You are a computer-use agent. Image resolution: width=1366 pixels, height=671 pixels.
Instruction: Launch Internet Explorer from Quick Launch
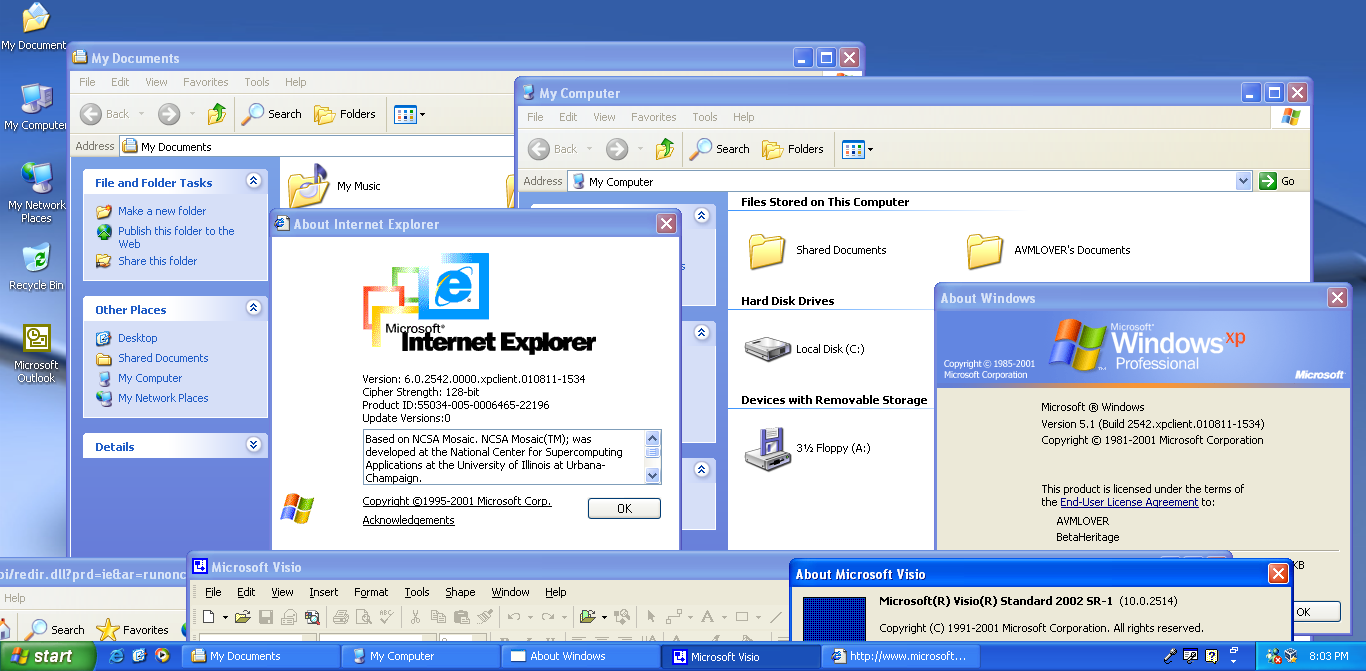click(x=117, y=656)
